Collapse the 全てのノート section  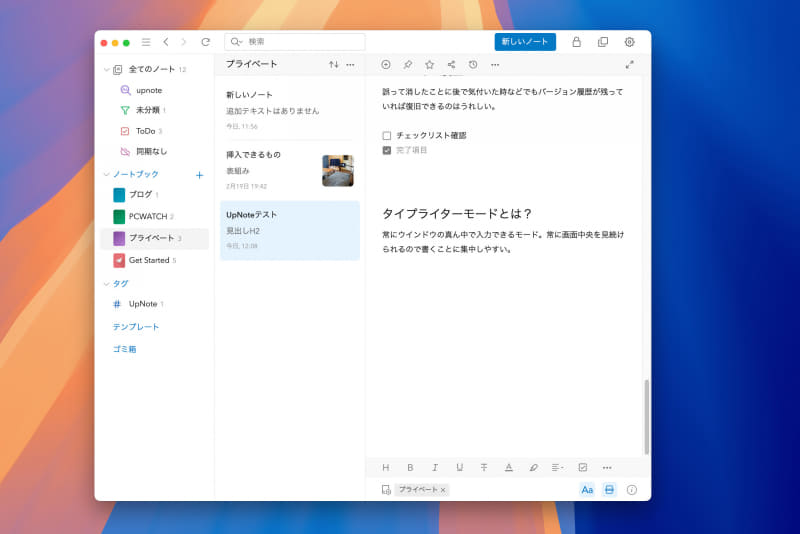(107, 69)
